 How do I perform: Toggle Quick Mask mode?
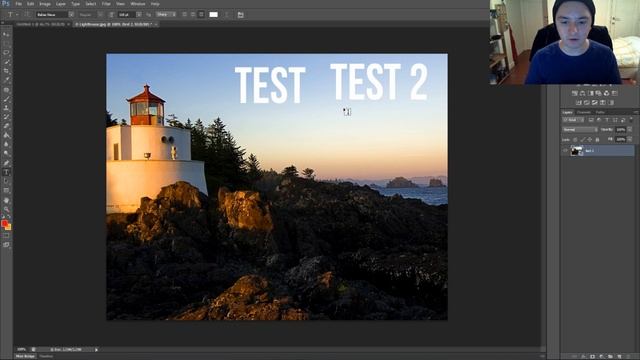click(x=6, y=236)
